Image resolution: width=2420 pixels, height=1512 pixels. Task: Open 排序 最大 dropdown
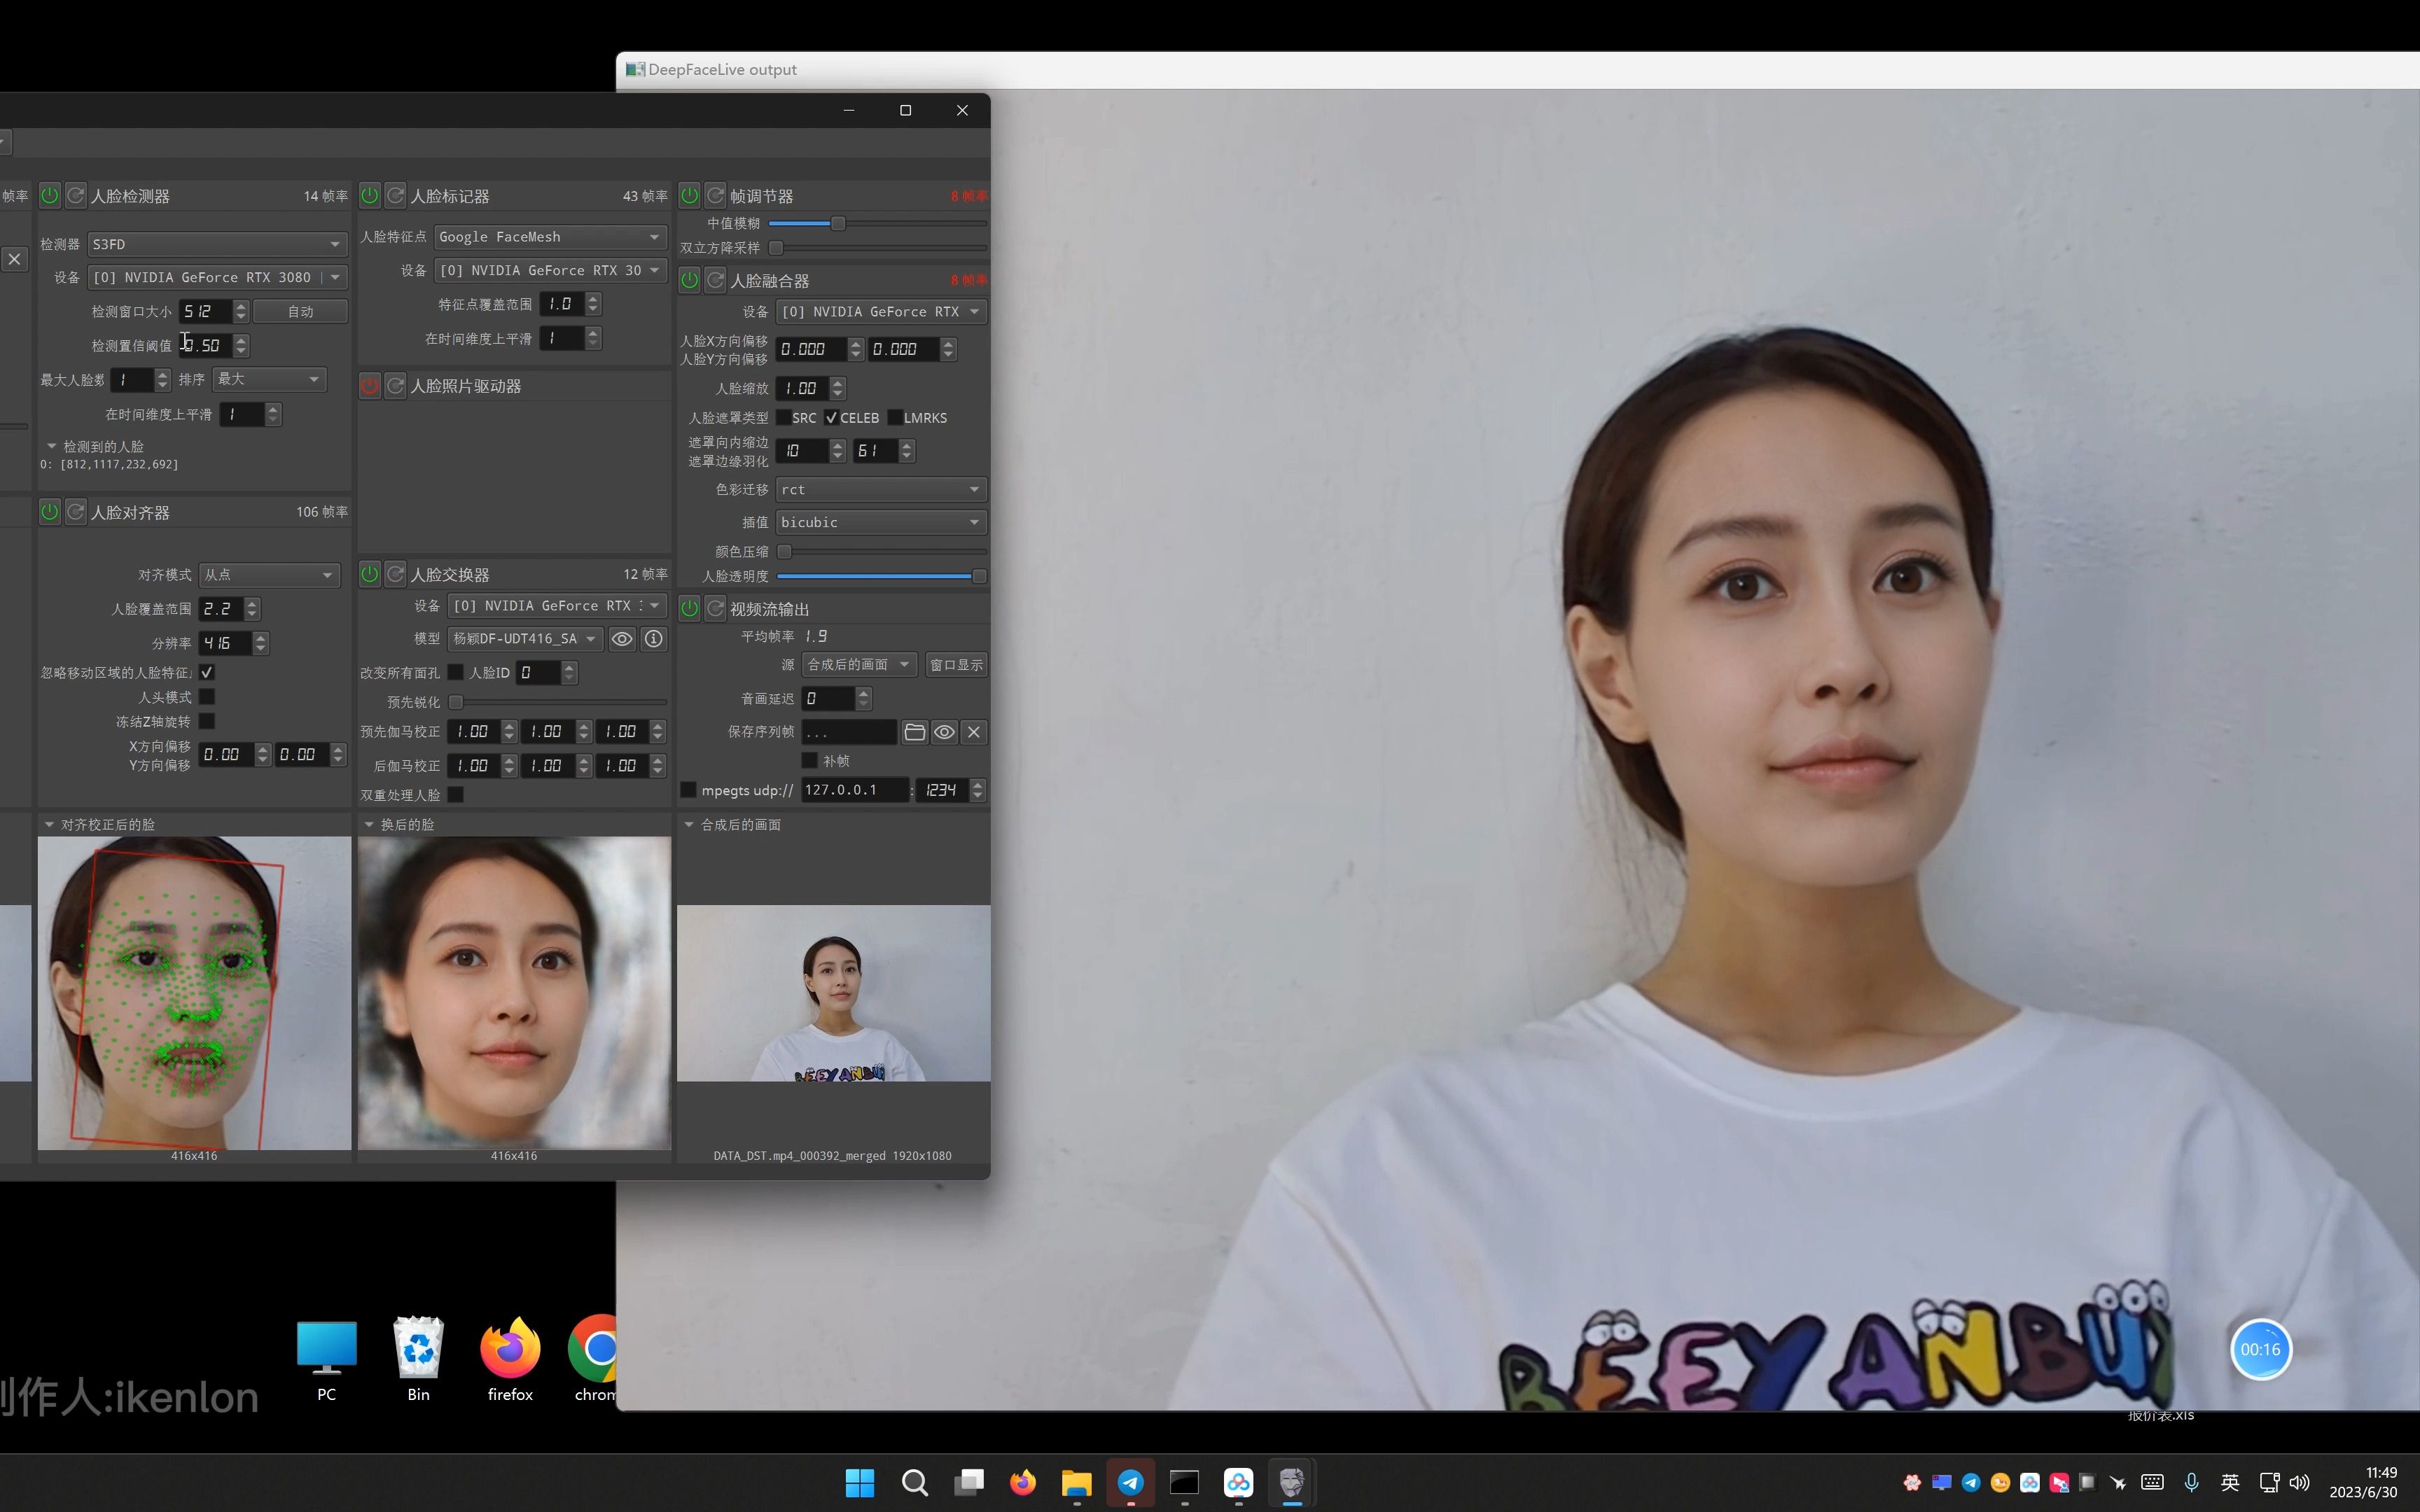[x=269, y=379]
